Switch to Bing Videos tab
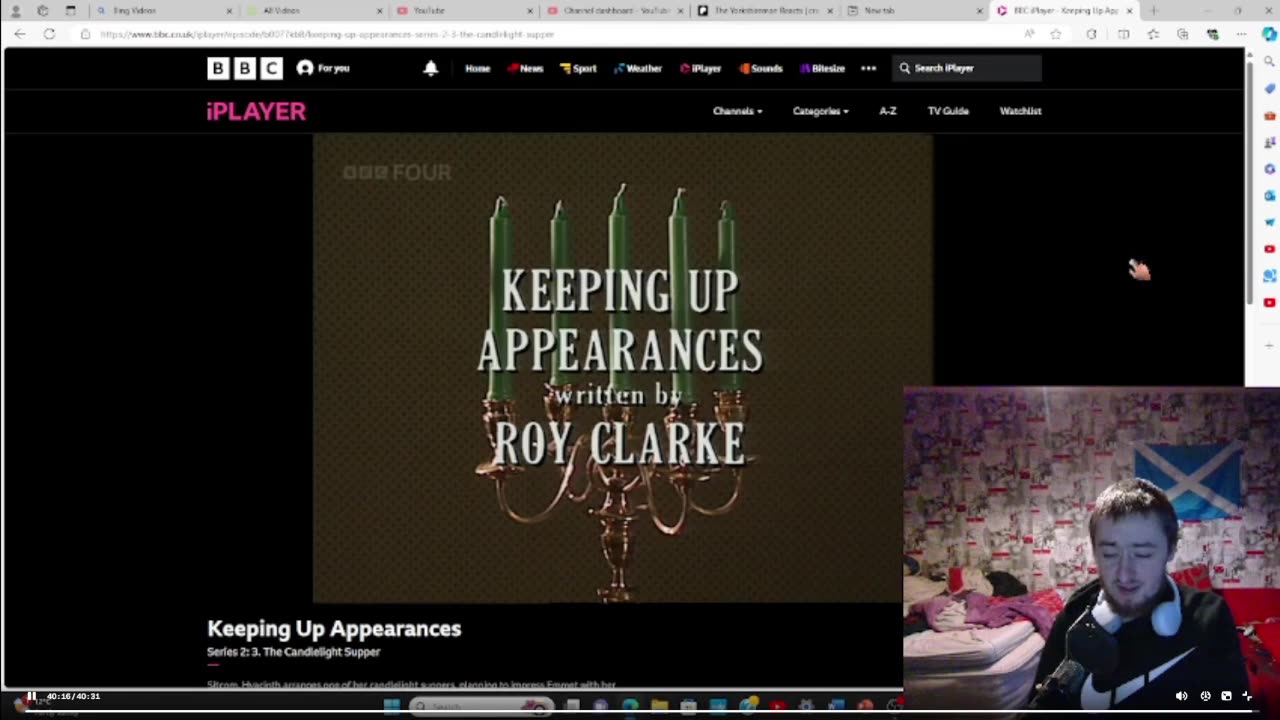The image size is (1280, 720). tap(165, 11)
